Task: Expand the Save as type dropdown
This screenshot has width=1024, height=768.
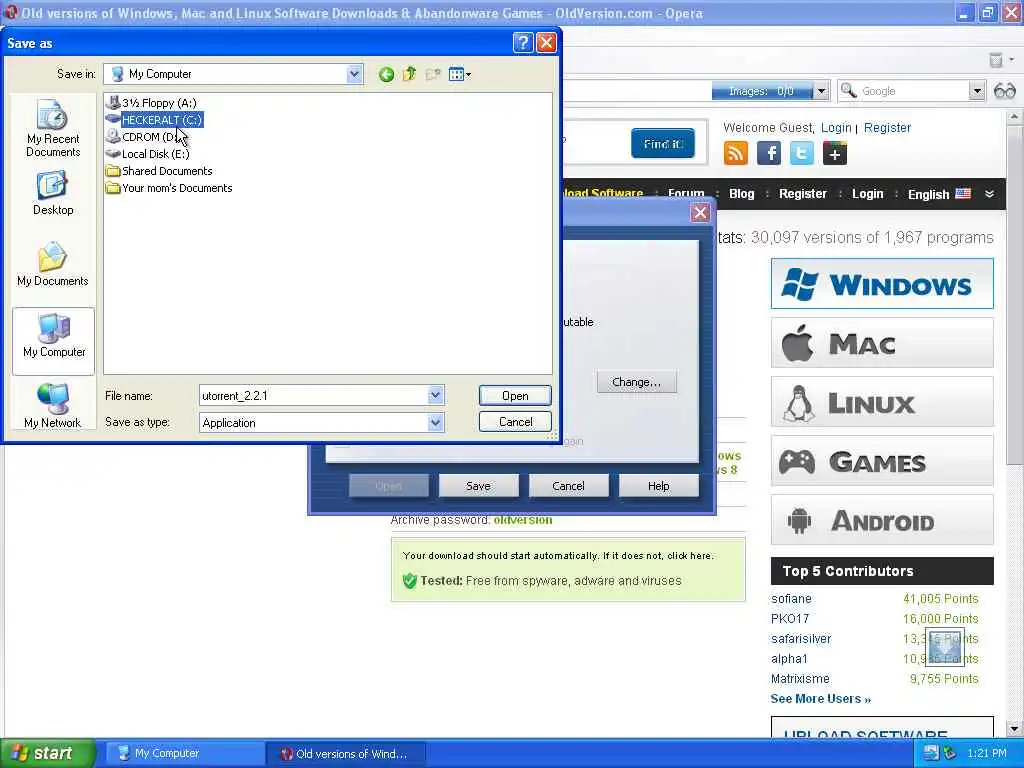Action: [x=436, y=423]
